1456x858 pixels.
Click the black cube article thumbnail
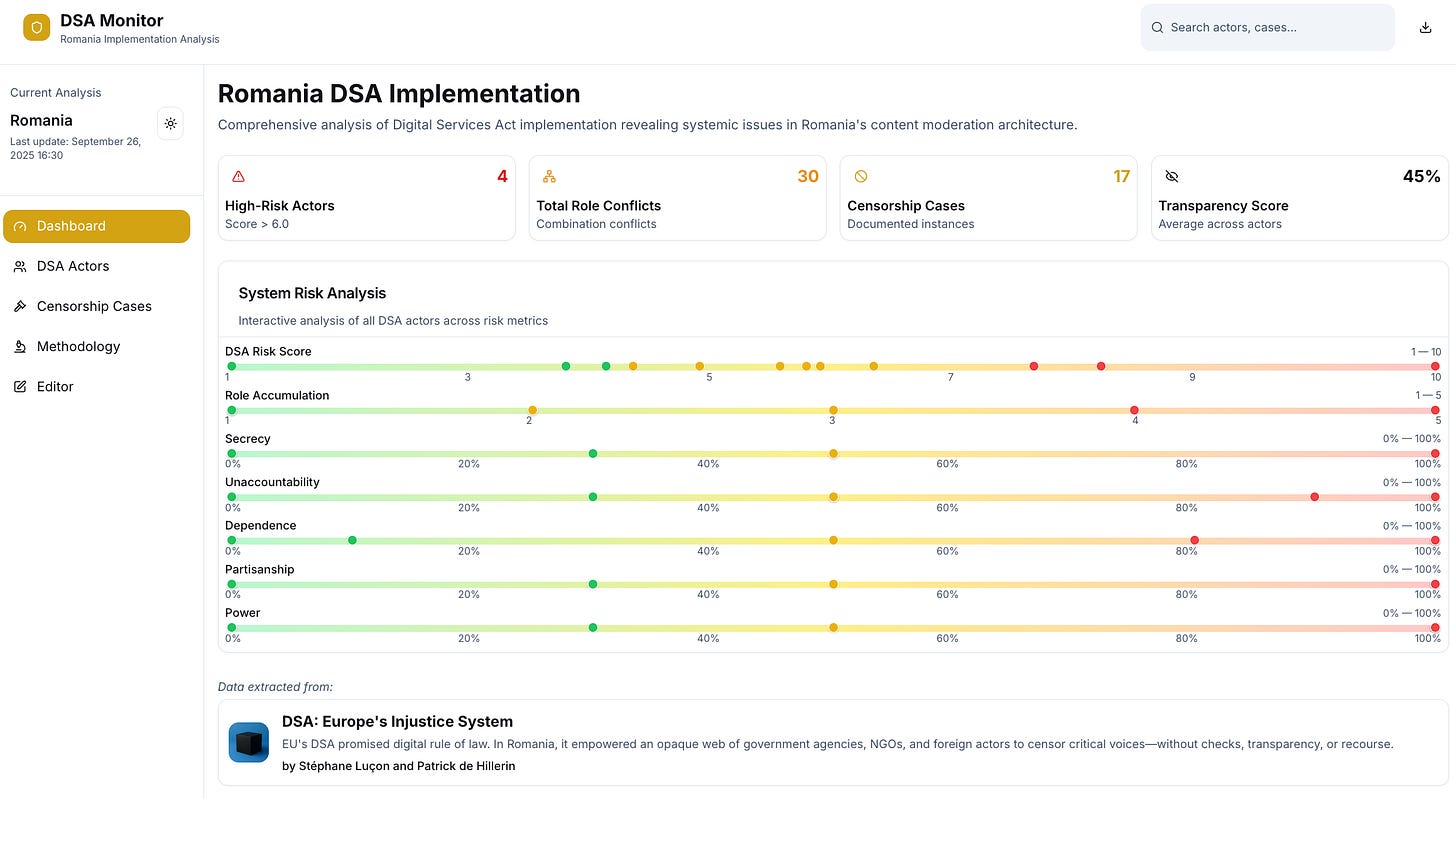click(249, 743)
